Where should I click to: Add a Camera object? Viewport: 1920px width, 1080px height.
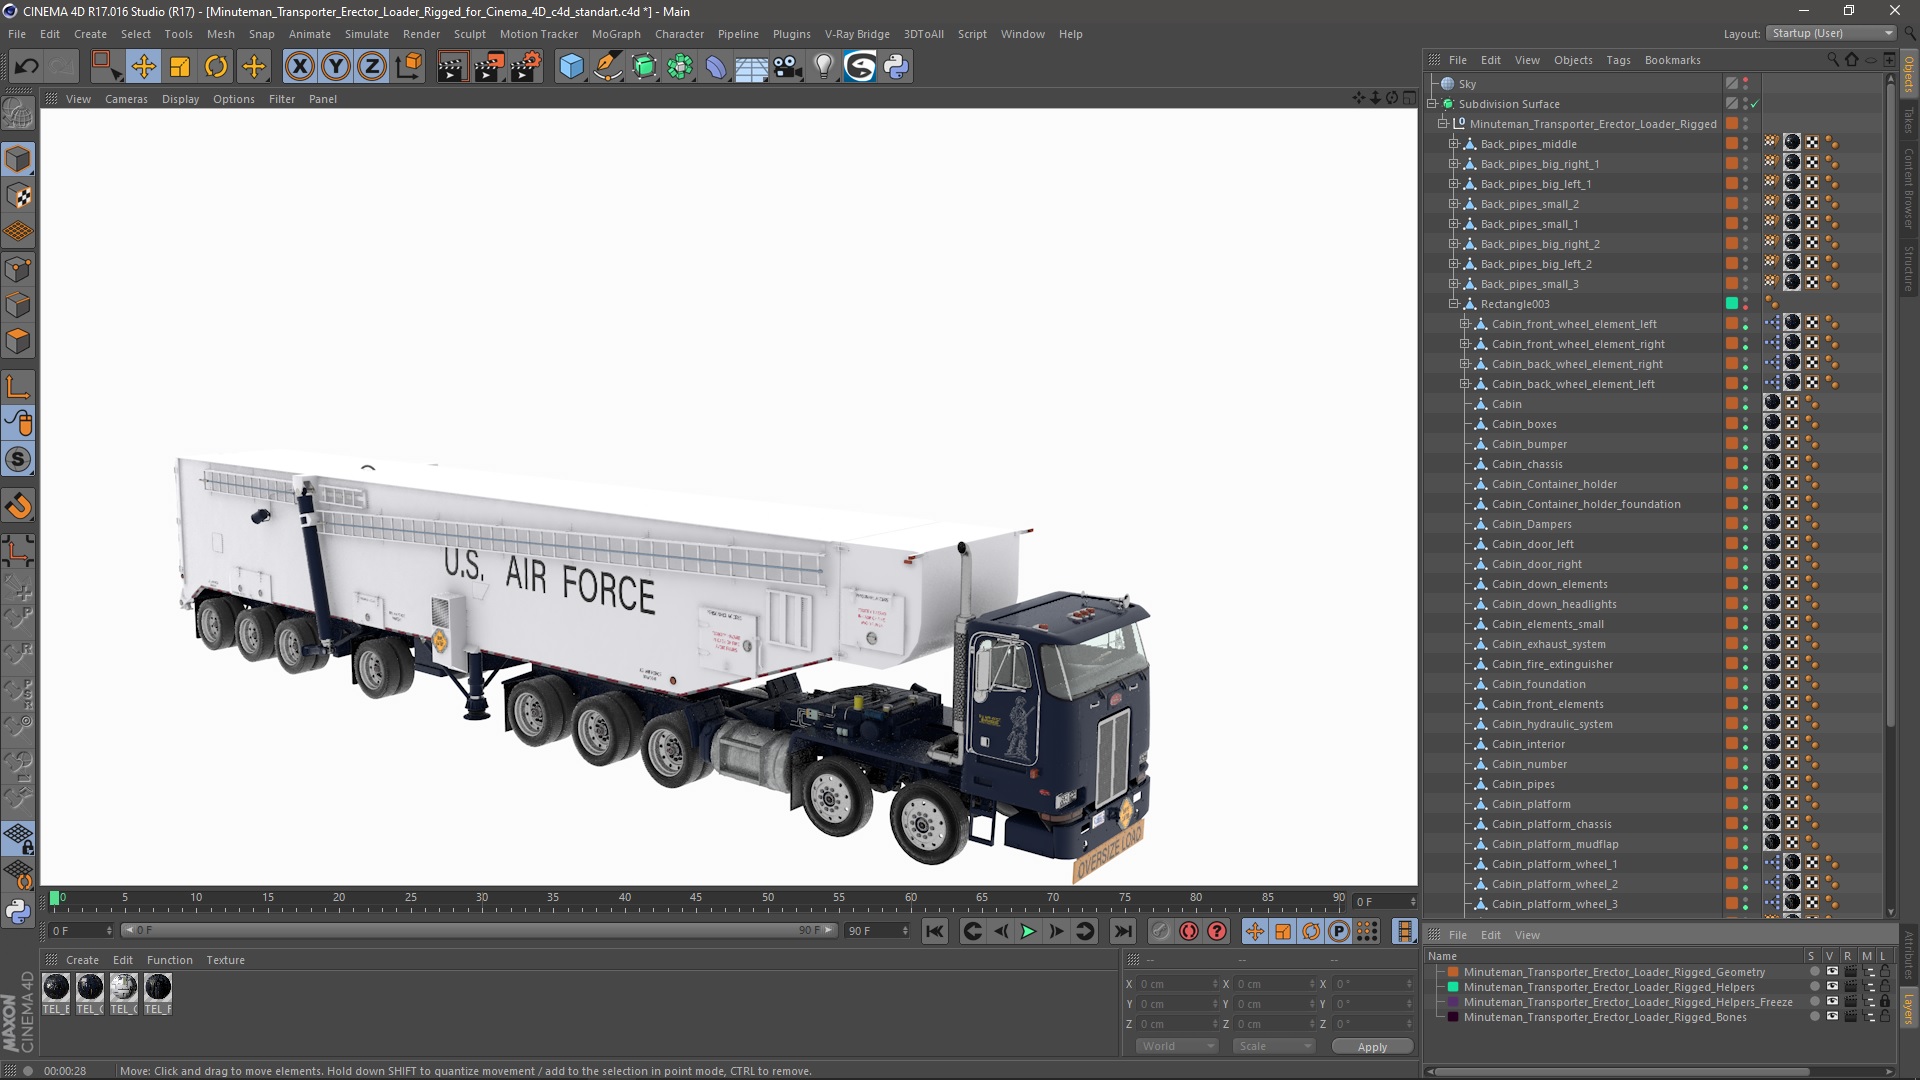point(788,67)
